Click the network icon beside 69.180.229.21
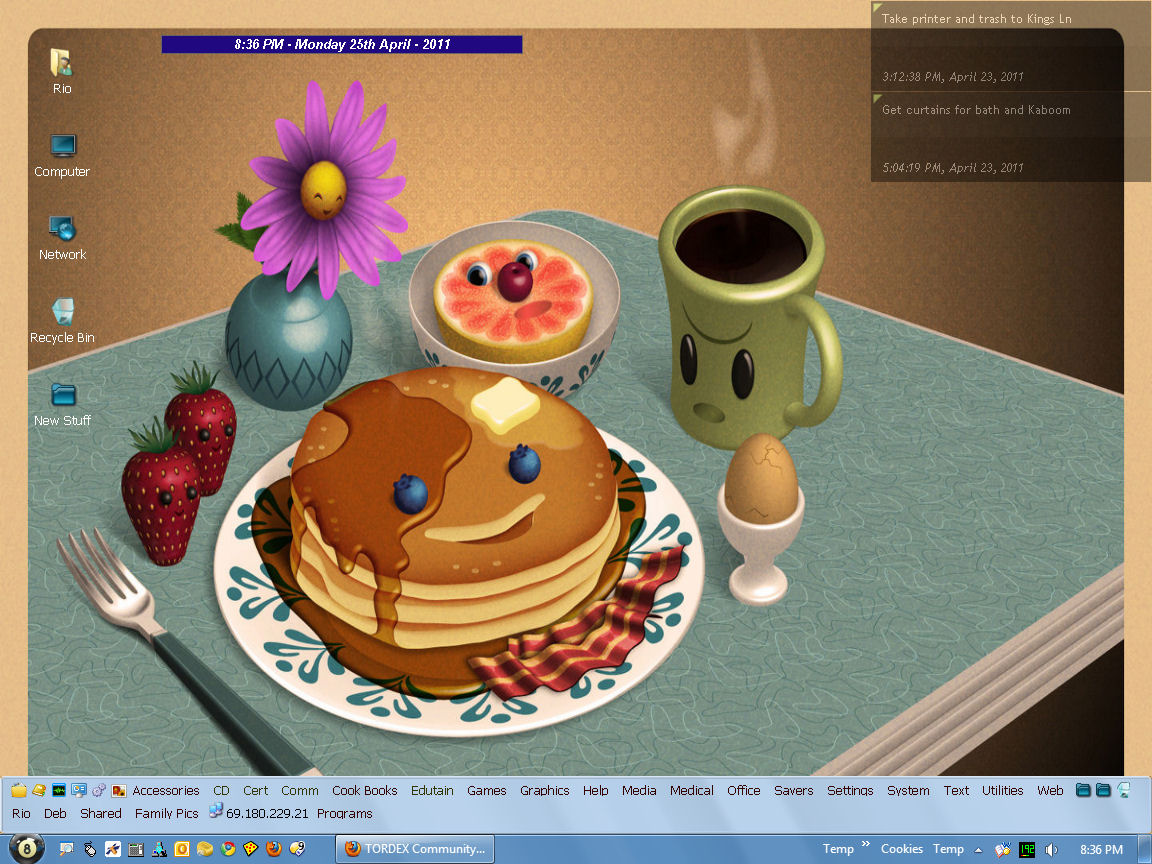 (216, 813)
